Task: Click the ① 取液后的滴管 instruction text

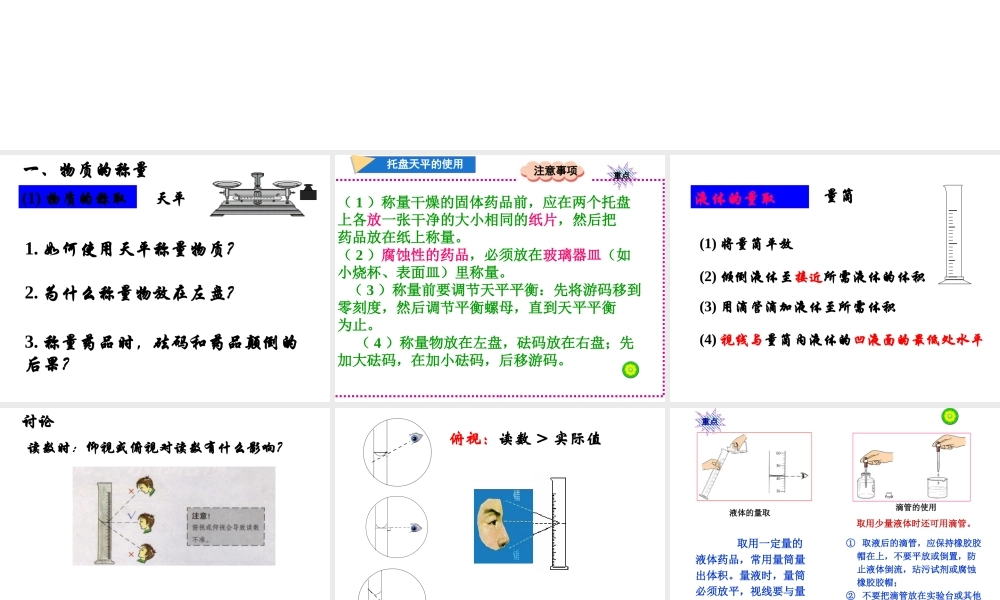Action: (x=913, y=562)
